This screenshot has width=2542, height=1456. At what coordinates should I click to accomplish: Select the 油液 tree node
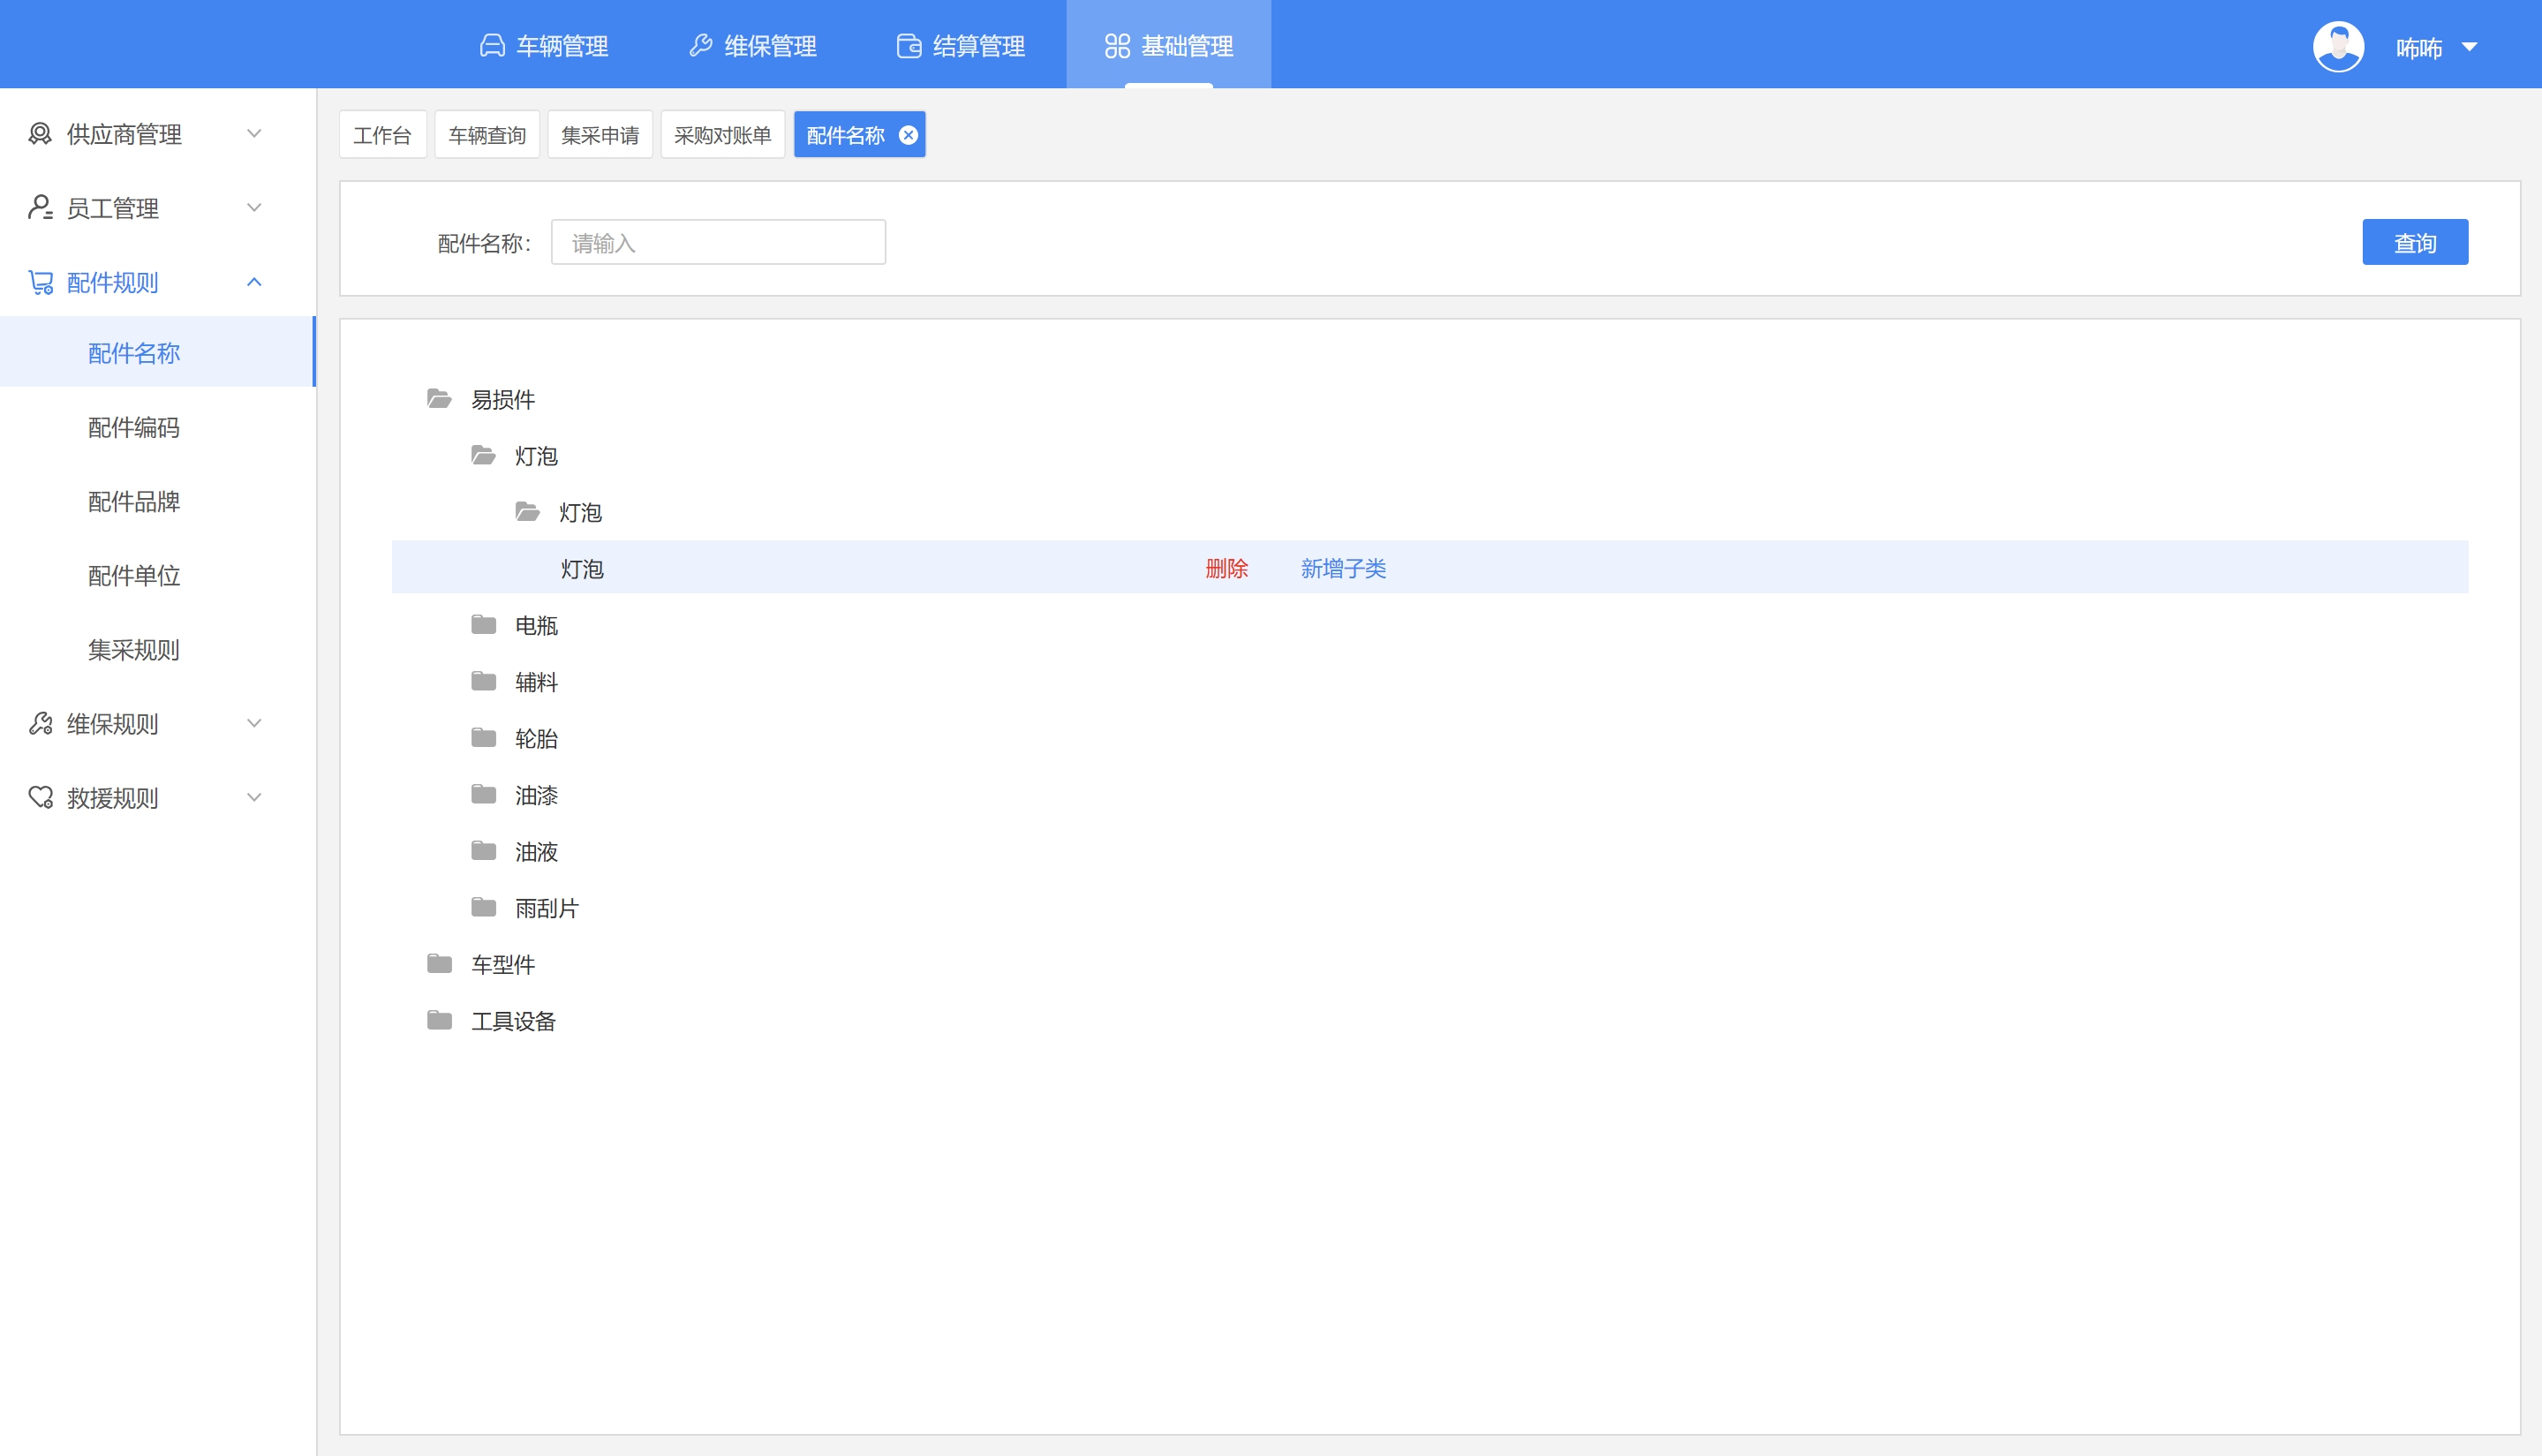[536, 852]
